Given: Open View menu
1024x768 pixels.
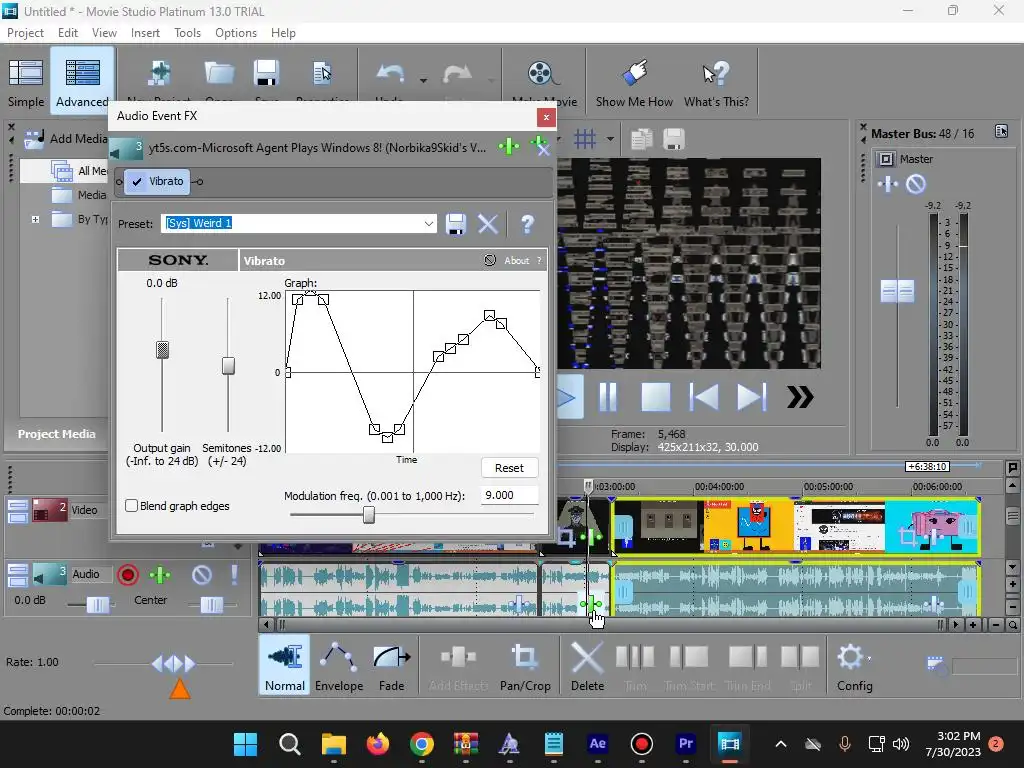Looking at the screenshot, I should pos(104,33).
